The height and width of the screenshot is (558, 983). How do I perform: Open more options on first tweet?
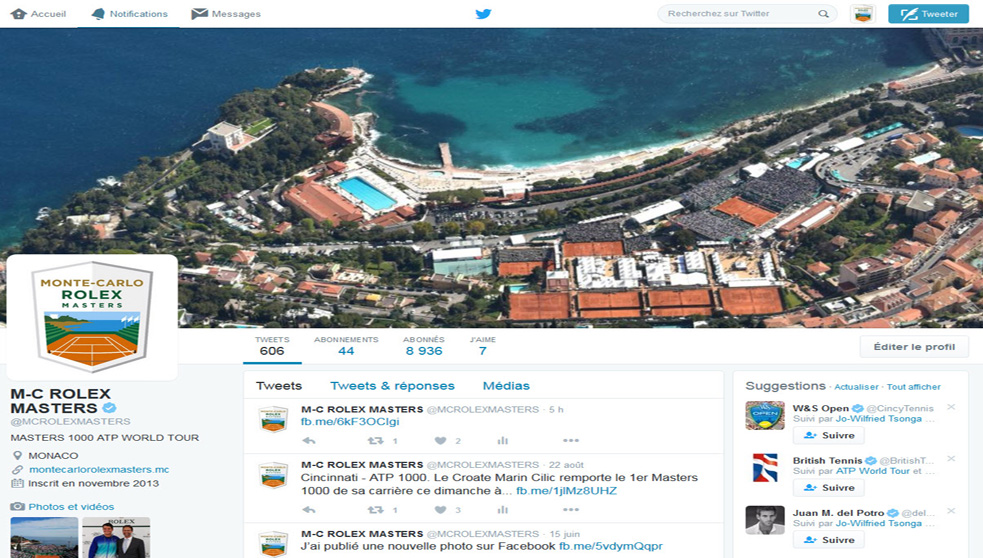(x=571, y=441)
